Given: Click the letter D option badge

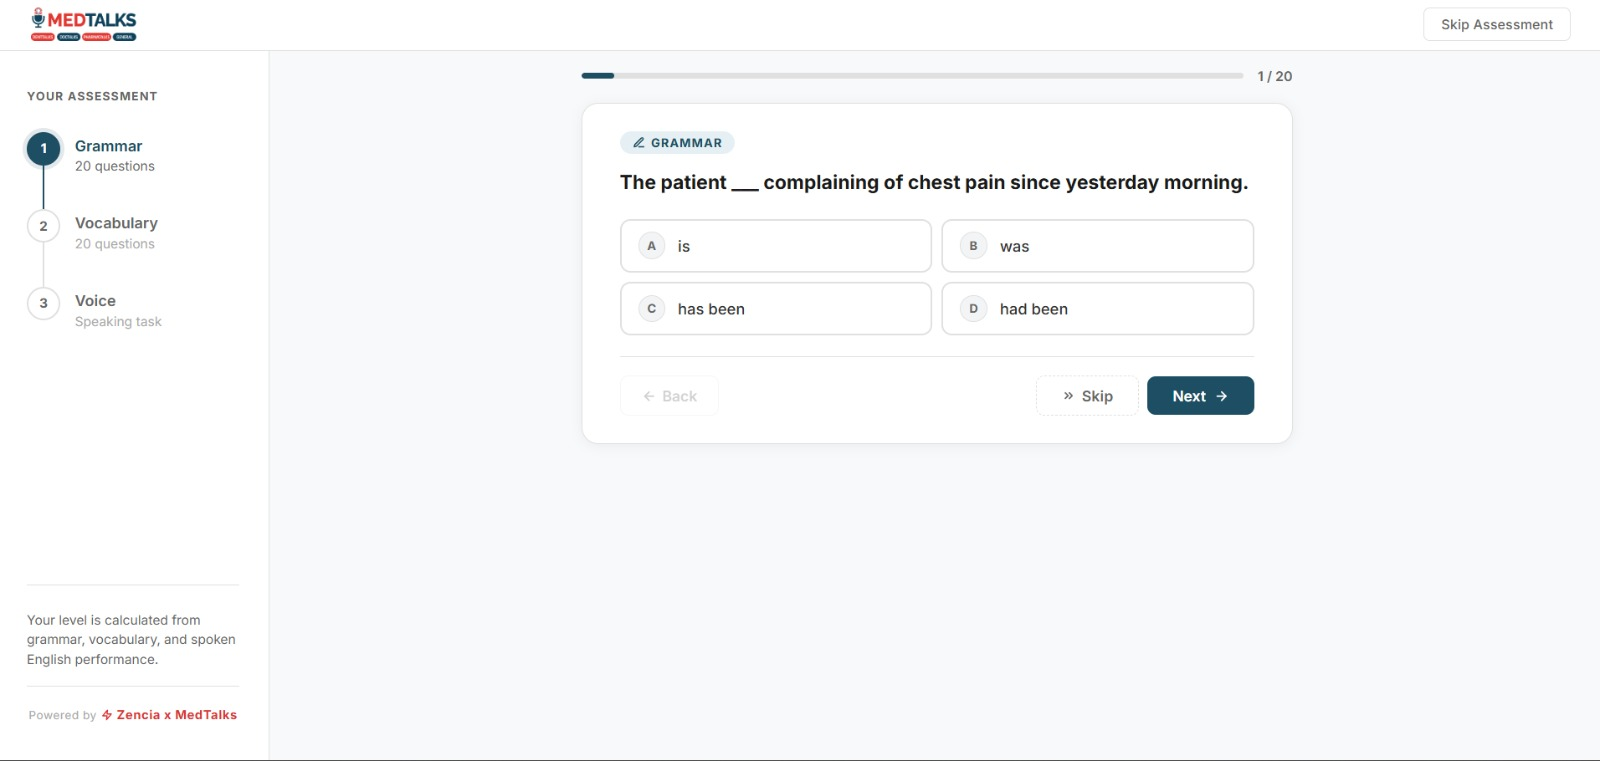Looking at the screenshot, I should click(973, 309).
